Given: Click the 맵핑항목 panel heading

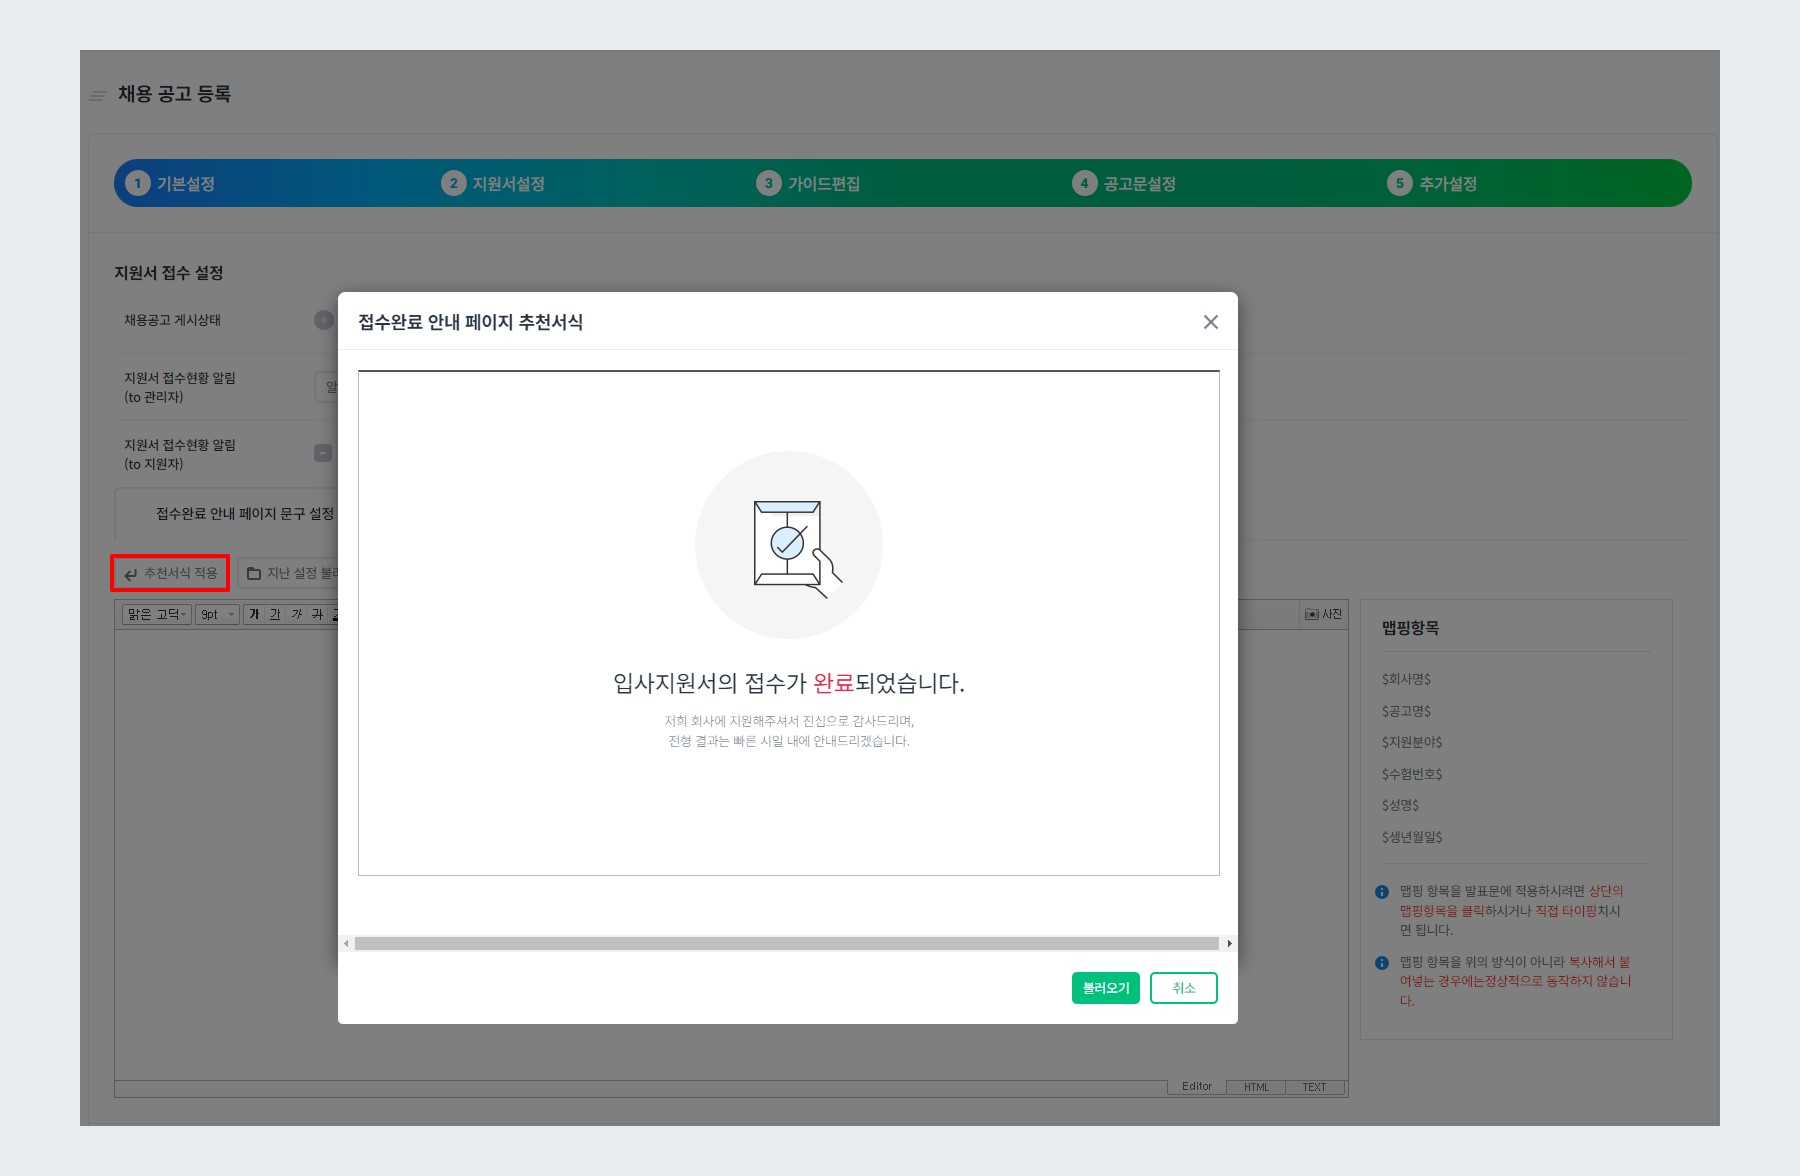Looking at the screenshot, I should 1410,628.
